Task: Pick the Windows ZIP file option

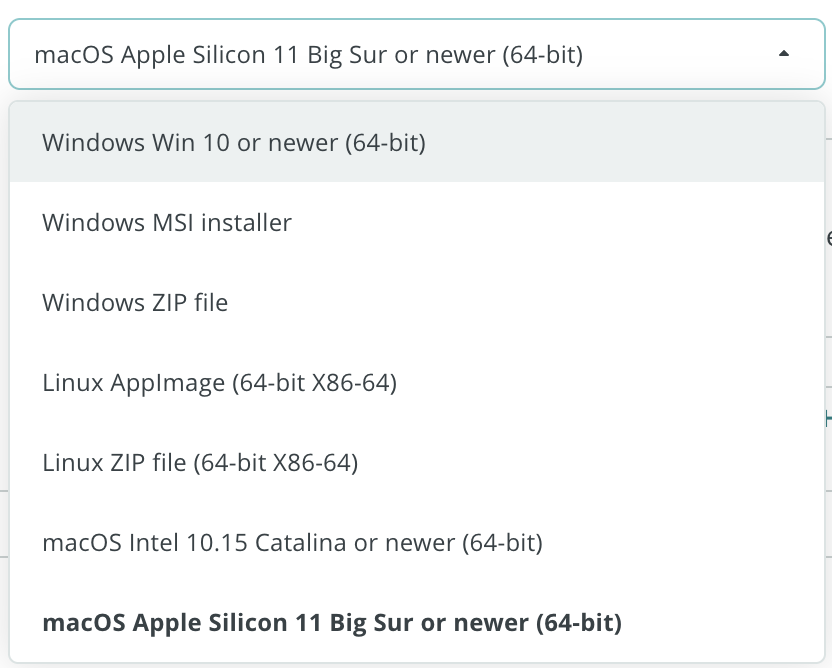Action: pos(135,302)
